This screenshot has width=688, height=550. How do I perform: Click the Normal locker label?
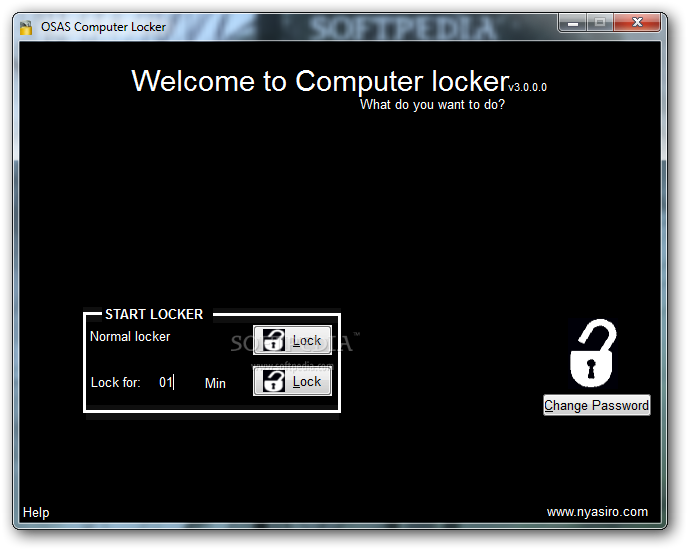pyautogui.click(x=130, y=337)
